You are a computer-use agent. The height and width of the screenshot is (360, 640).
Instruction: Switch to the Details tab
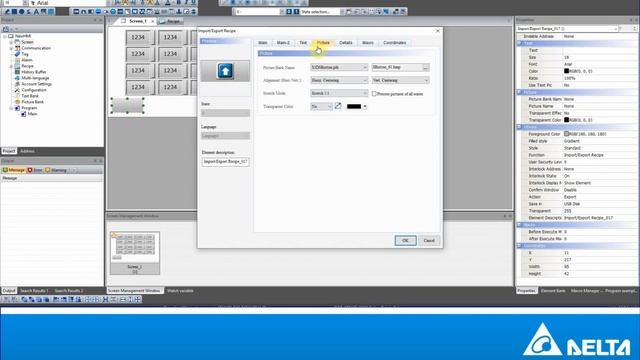(x=345, y=42)
